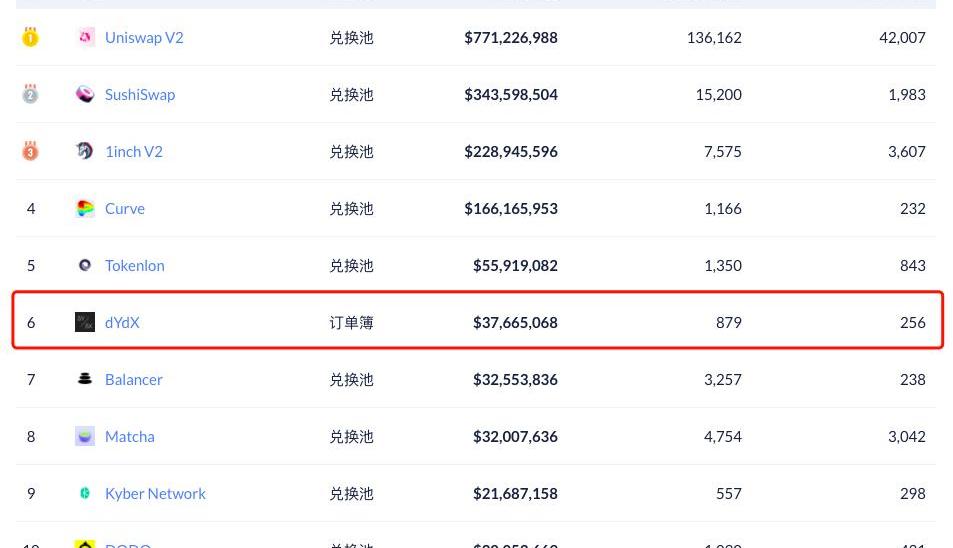The width and height of the screenshot is (953, 548).
Task: Click the Kyber Network green icon
Action: [85, 493]
